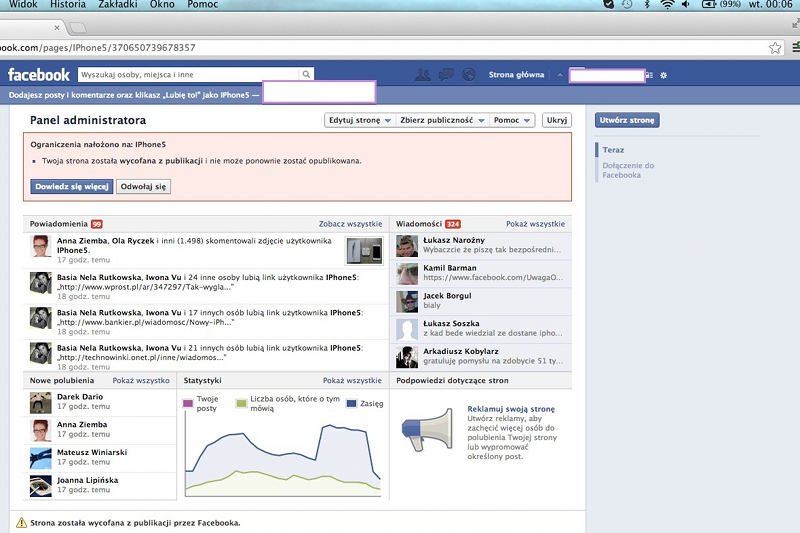800x533 pixels.
Task: Open the Historia menu
Action: pos(67,5)
